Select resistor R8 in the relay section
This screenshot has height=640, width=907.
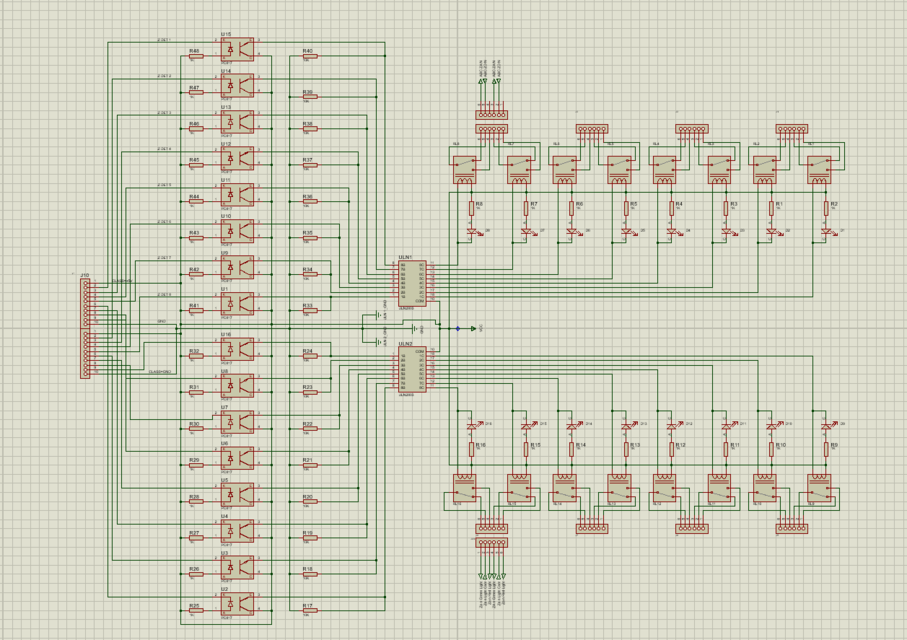pos(471,207)
